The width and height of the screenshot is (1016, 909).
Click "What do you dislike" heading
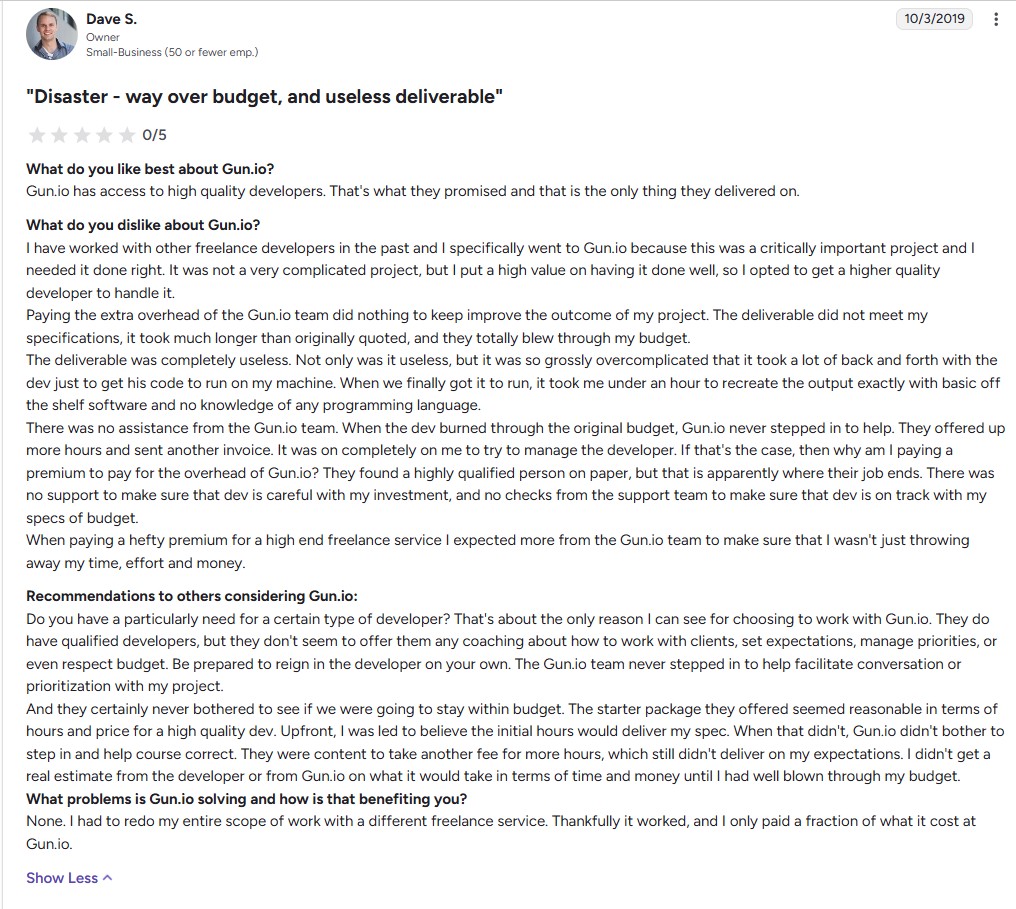pyautogui.click(x=143, y=225)
